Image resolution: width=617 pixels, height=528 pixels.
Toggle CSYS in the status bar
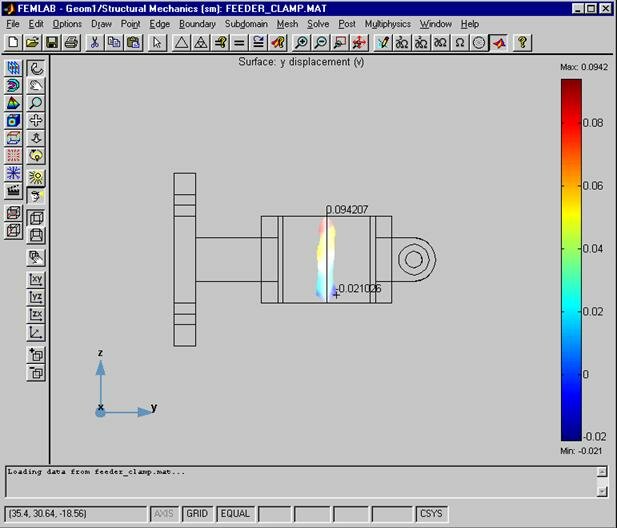tap(431, 514)
